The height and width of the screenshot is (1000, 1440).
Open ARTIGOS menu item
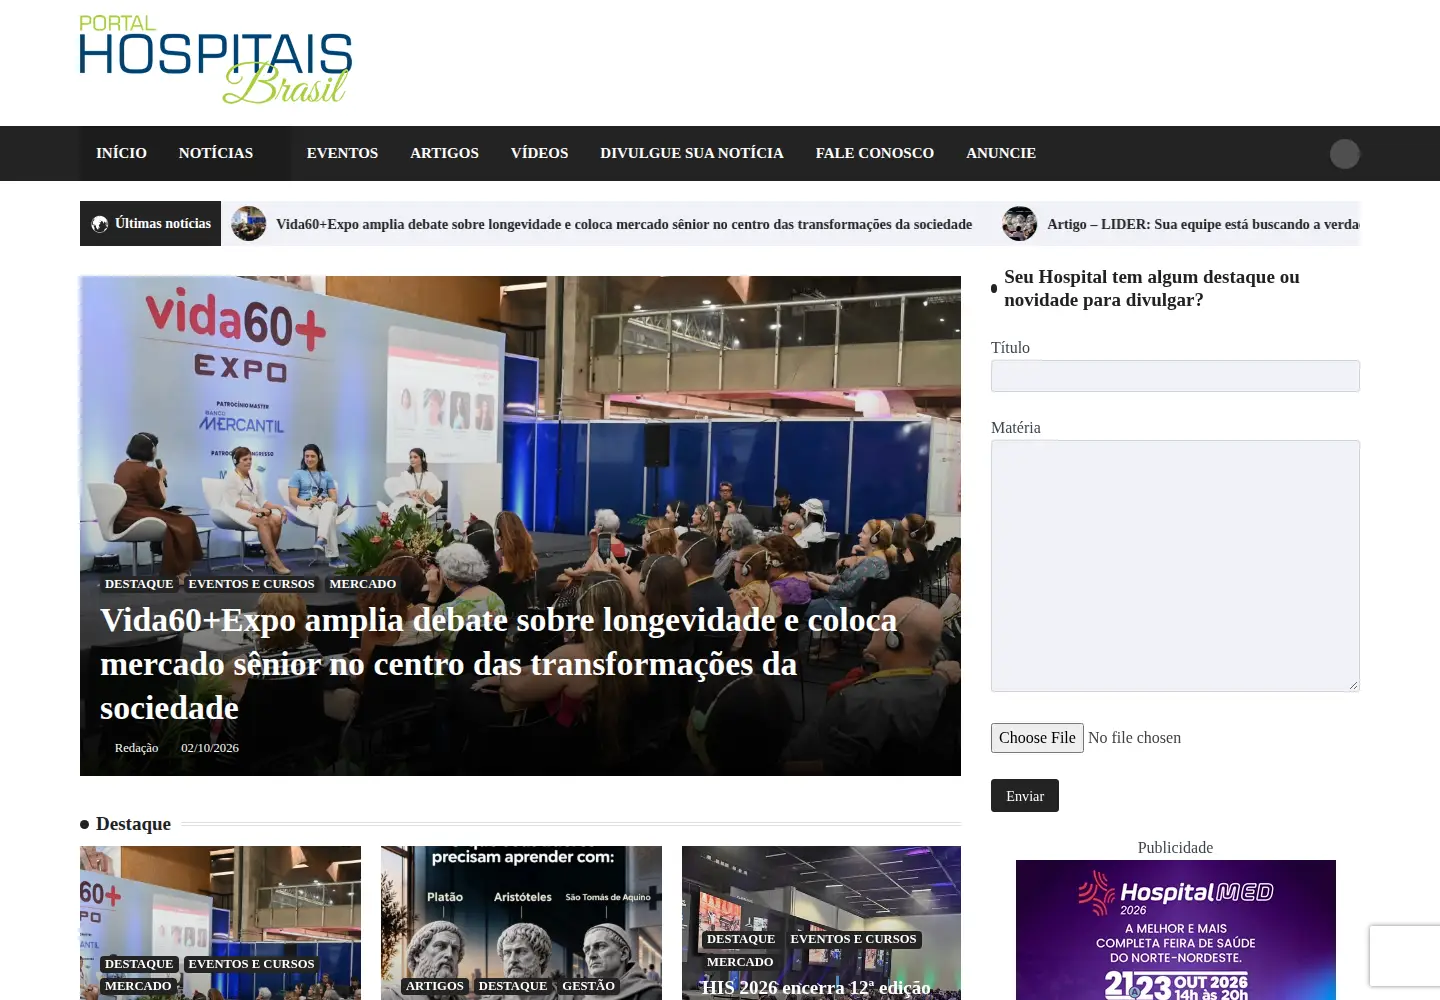tap(444, 153)
